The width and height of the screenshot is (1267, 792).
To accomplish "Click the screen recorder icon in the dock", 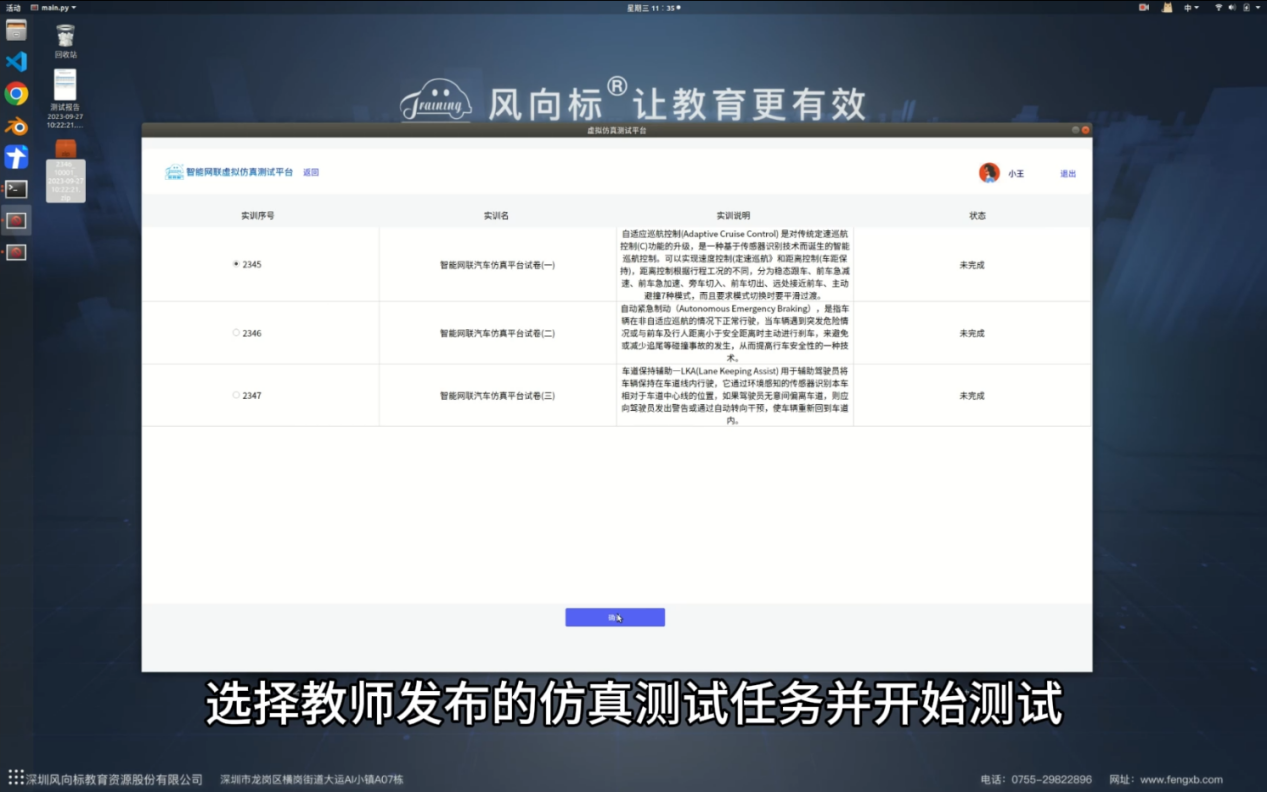I will coord(15,219).
